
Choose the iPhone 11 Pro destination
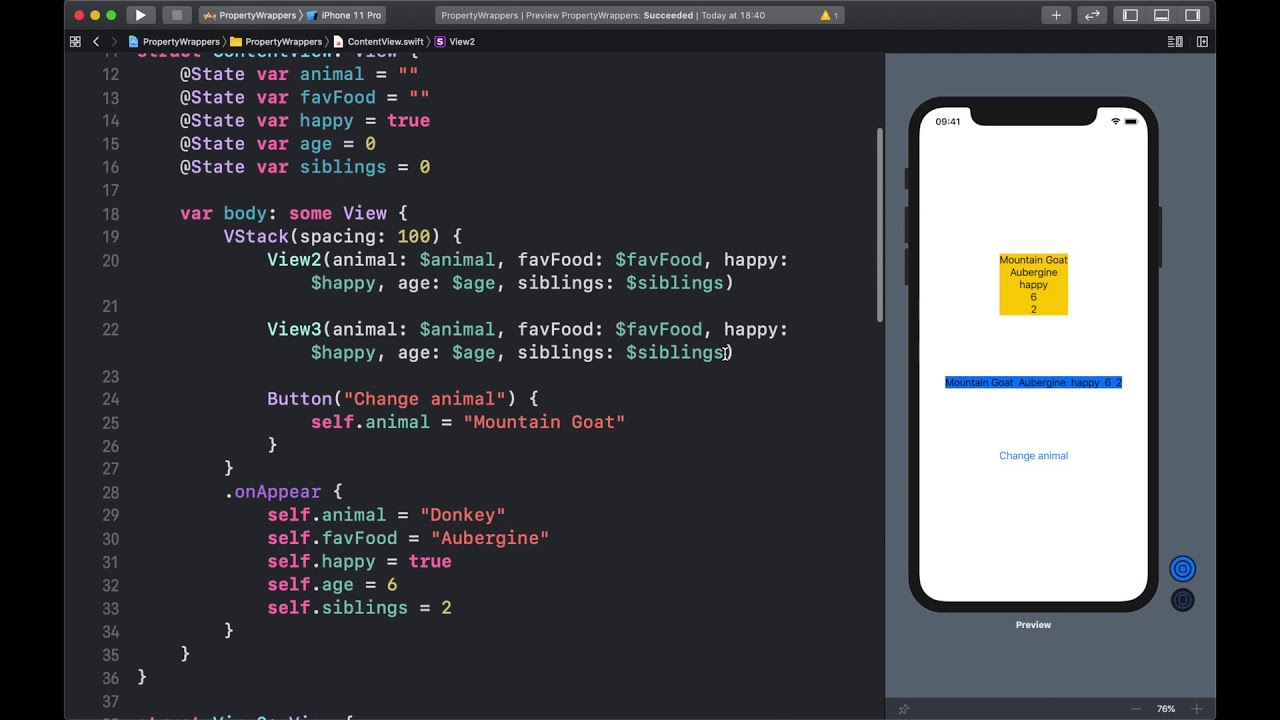tap(344, 15)
